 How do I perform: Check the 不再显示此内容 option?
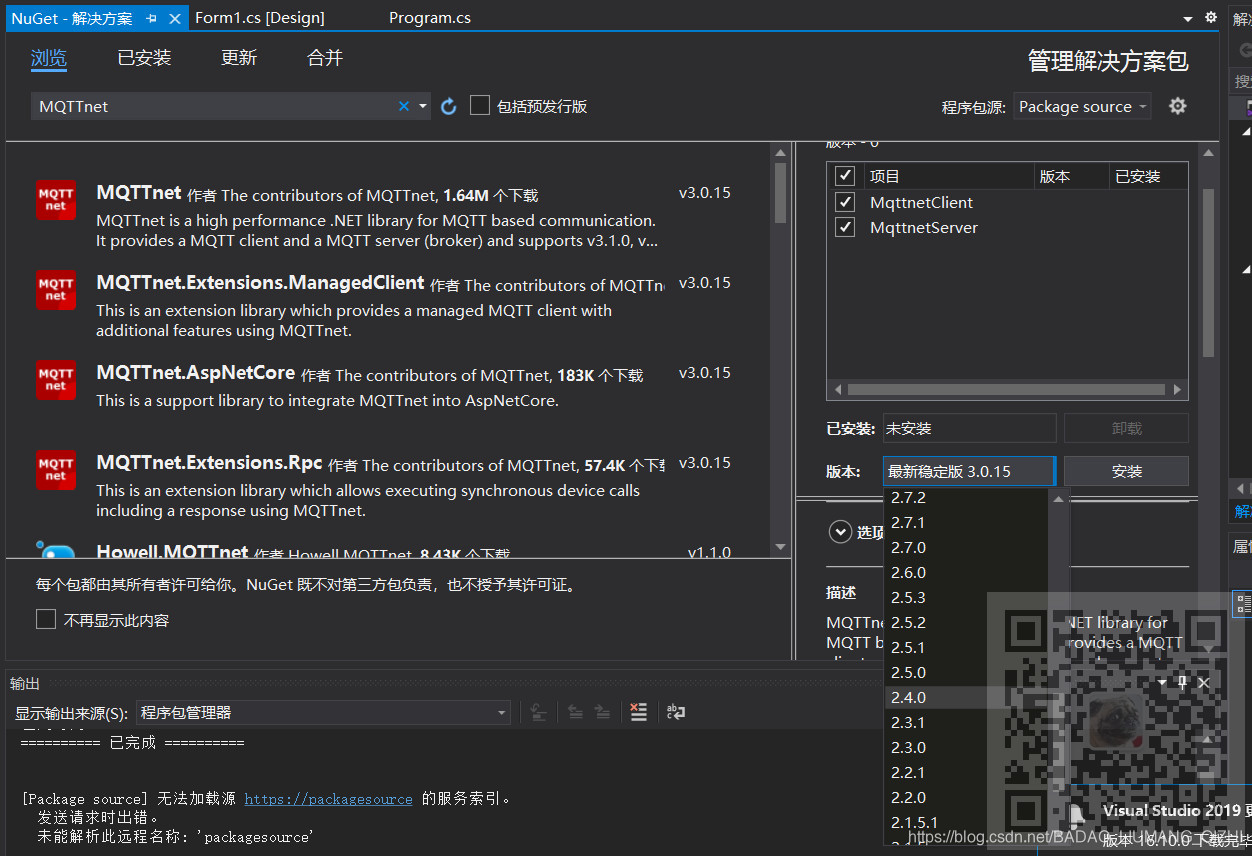point(45,618)
